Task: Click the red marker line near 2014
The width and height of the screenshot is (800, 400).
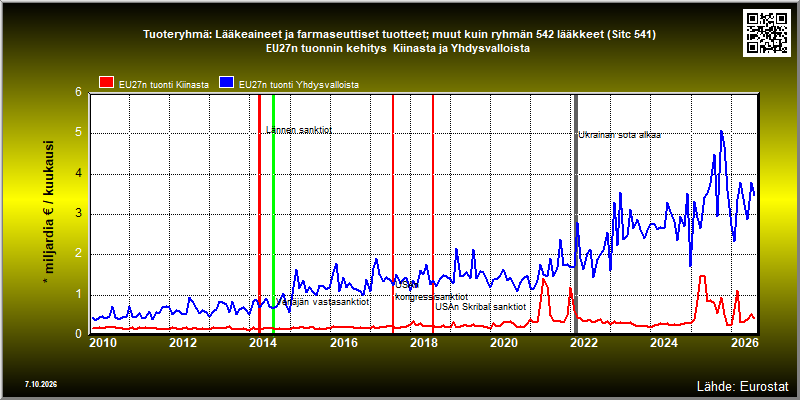Action: pyautogui.click(x=259, y=214)
